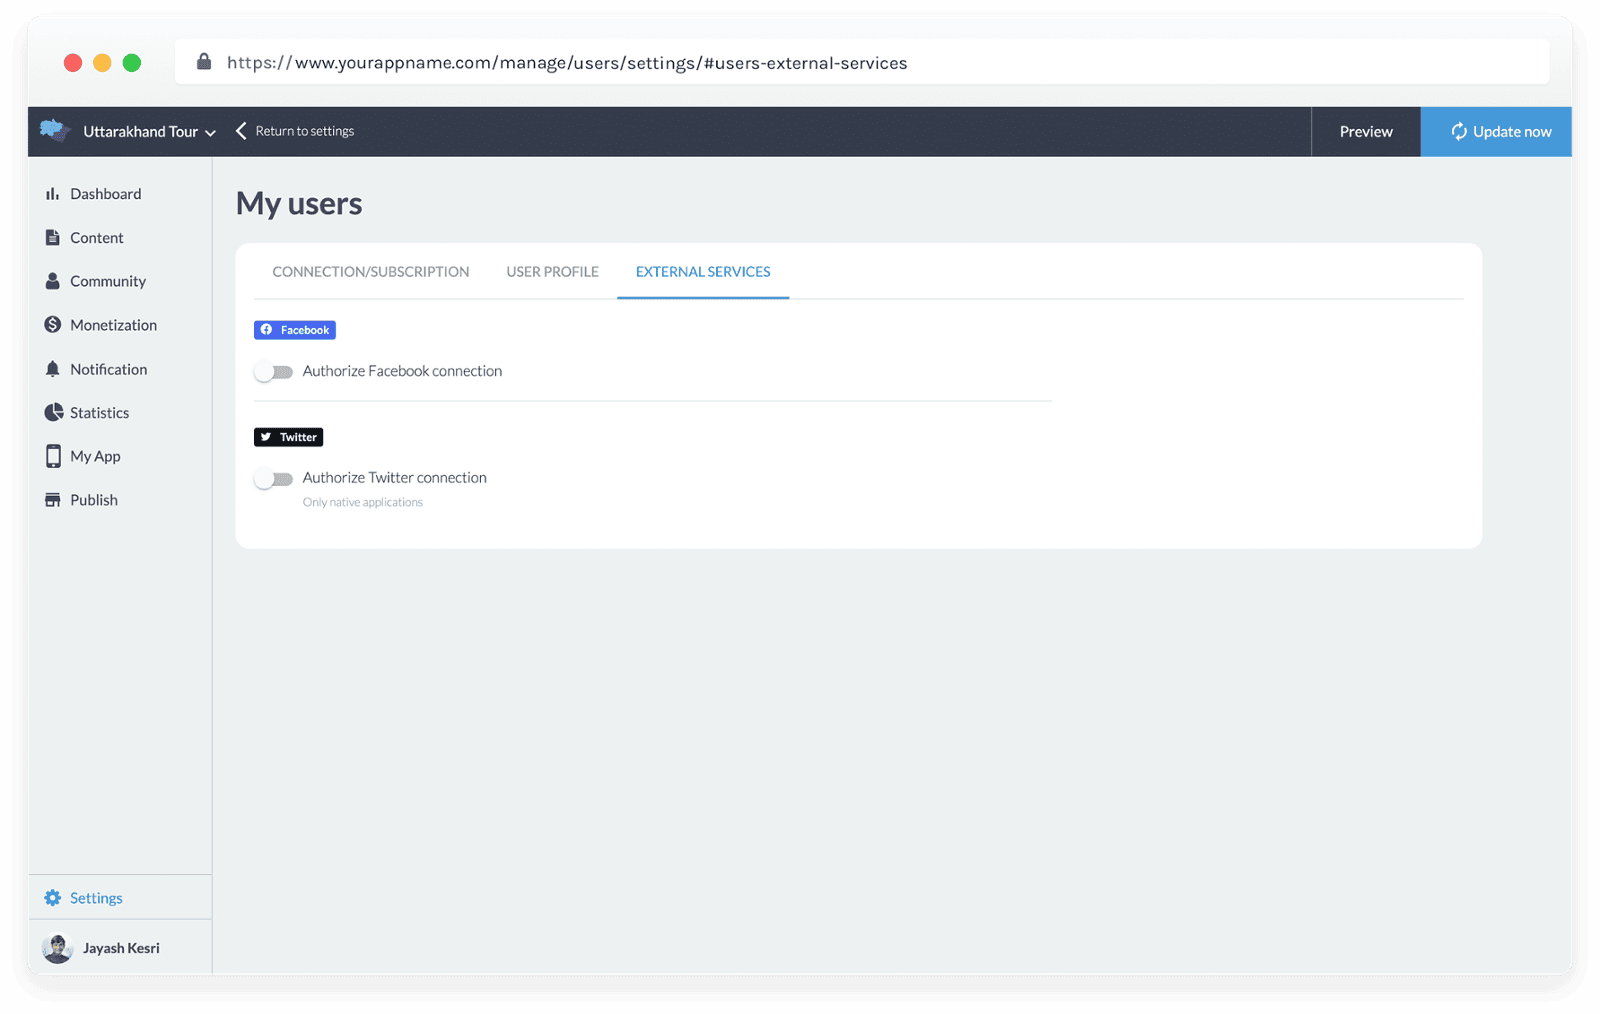The width and height of the screenshot is (1600, 1014).
Task: Click the Publish storefront icon
Action: point(52,500)
